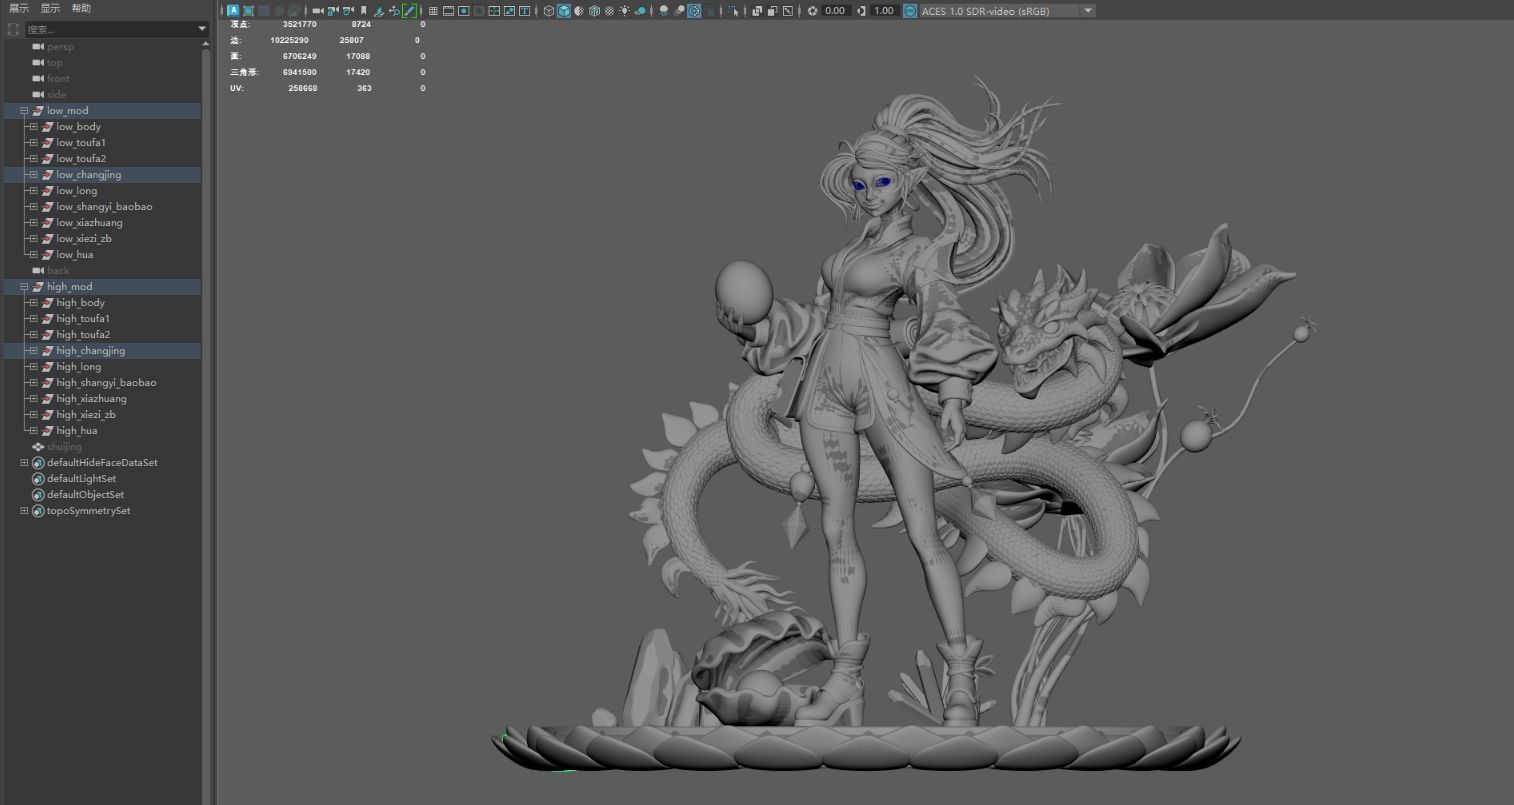The image size is (1514, 805).
Task: Toggle the safe action icon
Action: click(x=510, y=11)
